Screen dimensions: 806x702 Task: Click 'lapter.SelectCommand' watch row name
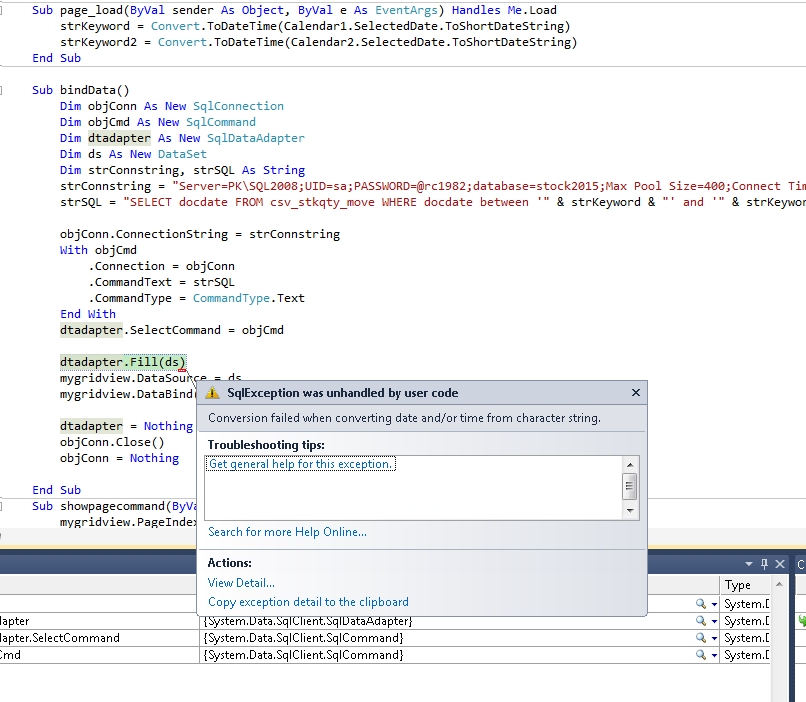point(60,638)
